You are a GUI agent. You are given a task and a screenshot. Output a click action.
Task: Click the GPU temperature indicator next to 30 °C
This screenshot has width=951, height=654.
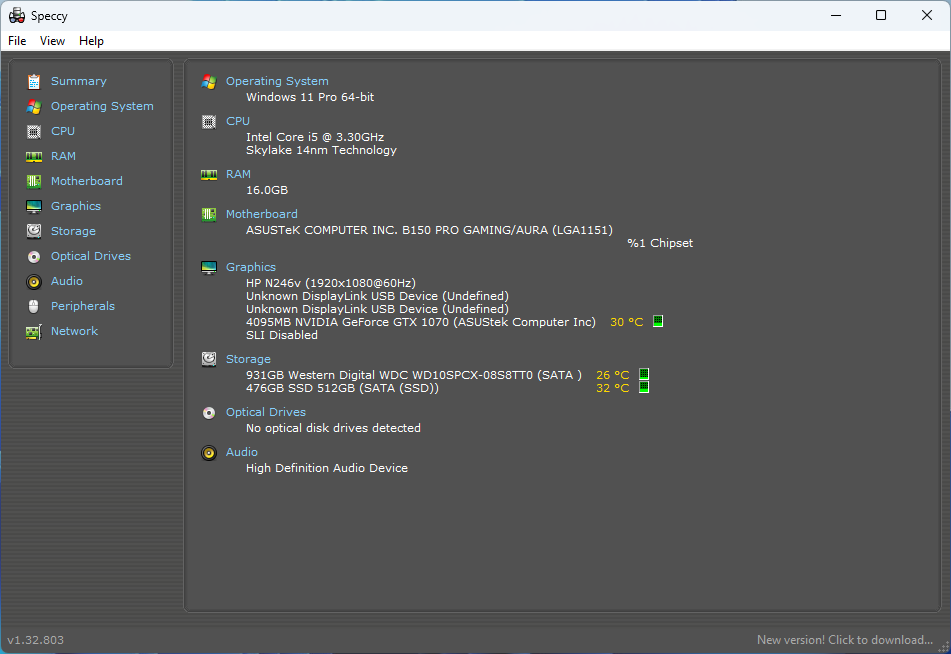[x=657, y=321]
